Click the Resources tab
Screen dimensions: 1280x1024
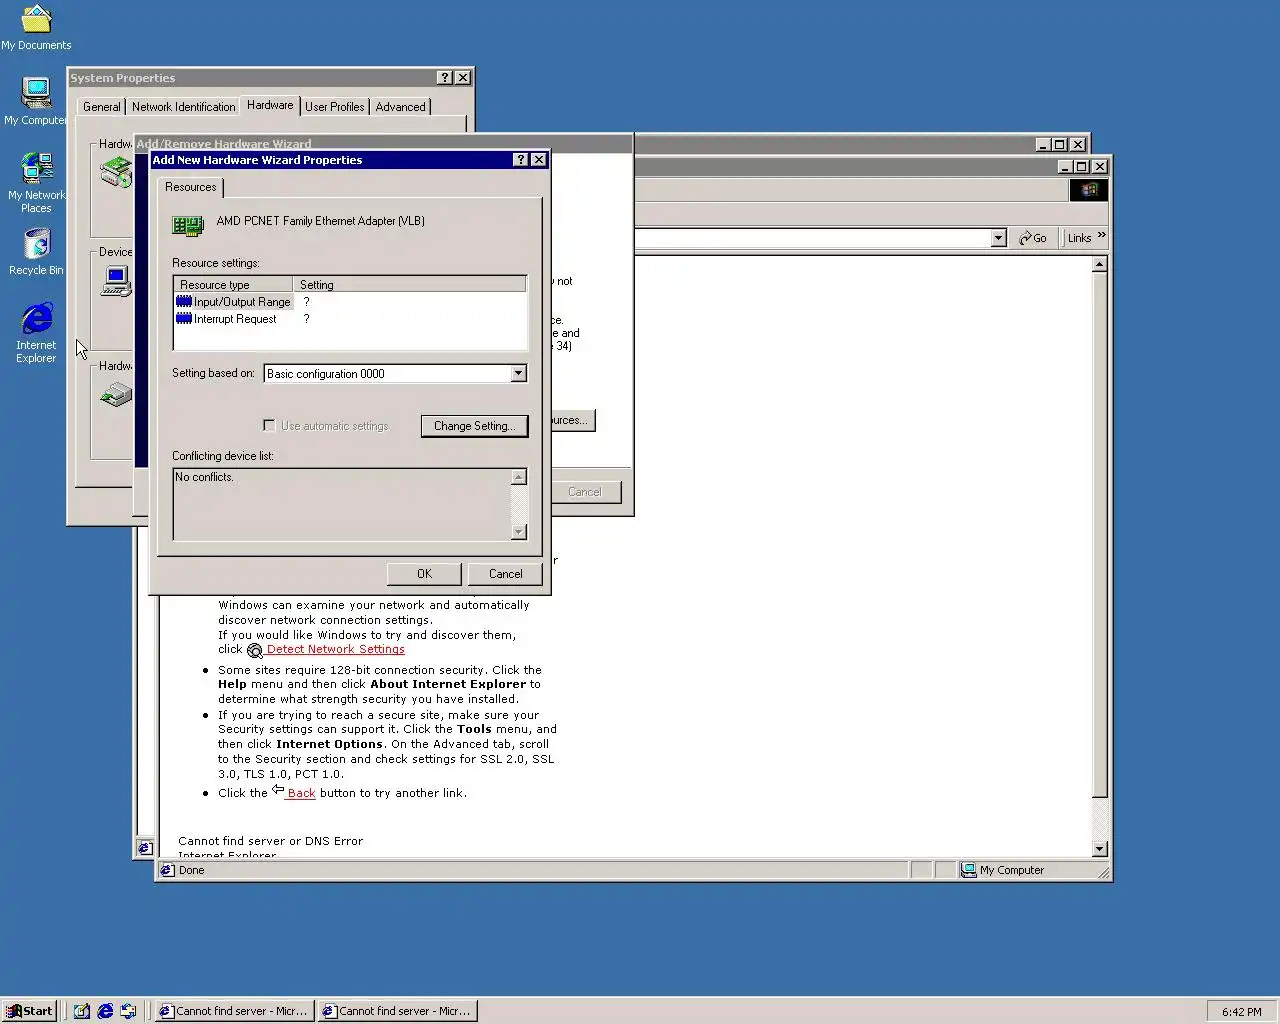[191, 187]
